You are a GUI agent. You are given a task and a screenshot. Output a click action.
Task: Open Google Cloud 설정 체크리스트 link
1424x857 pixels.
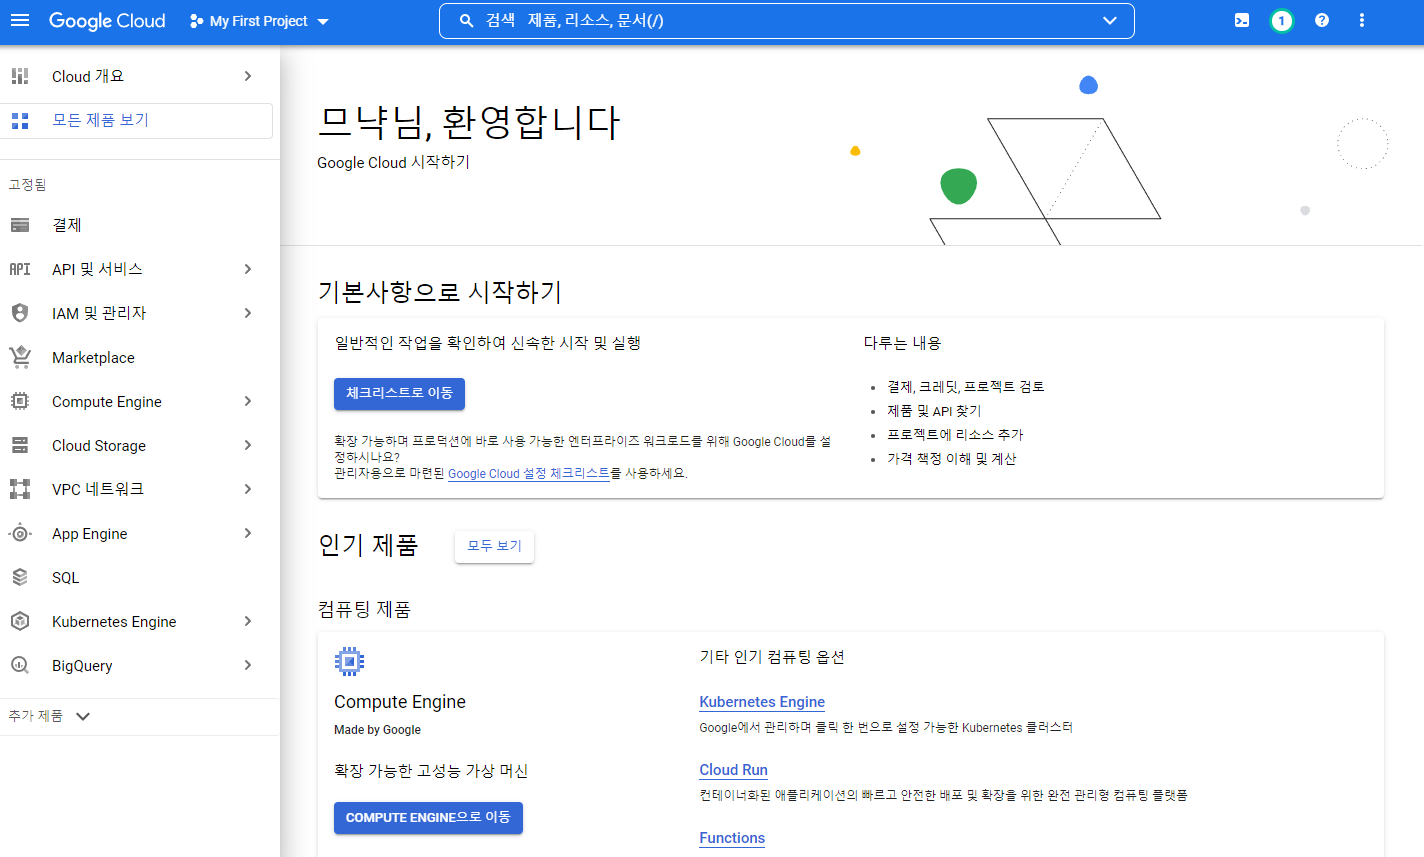(528, 474)
